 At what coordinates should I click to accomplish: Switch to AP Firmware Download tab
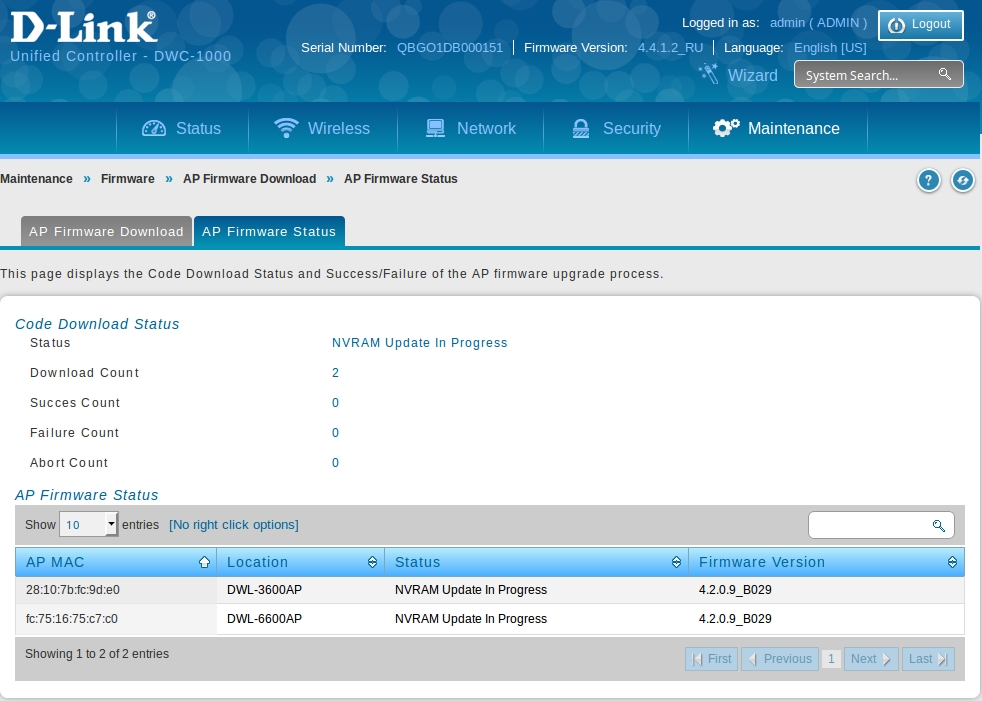tap(106, 232)
